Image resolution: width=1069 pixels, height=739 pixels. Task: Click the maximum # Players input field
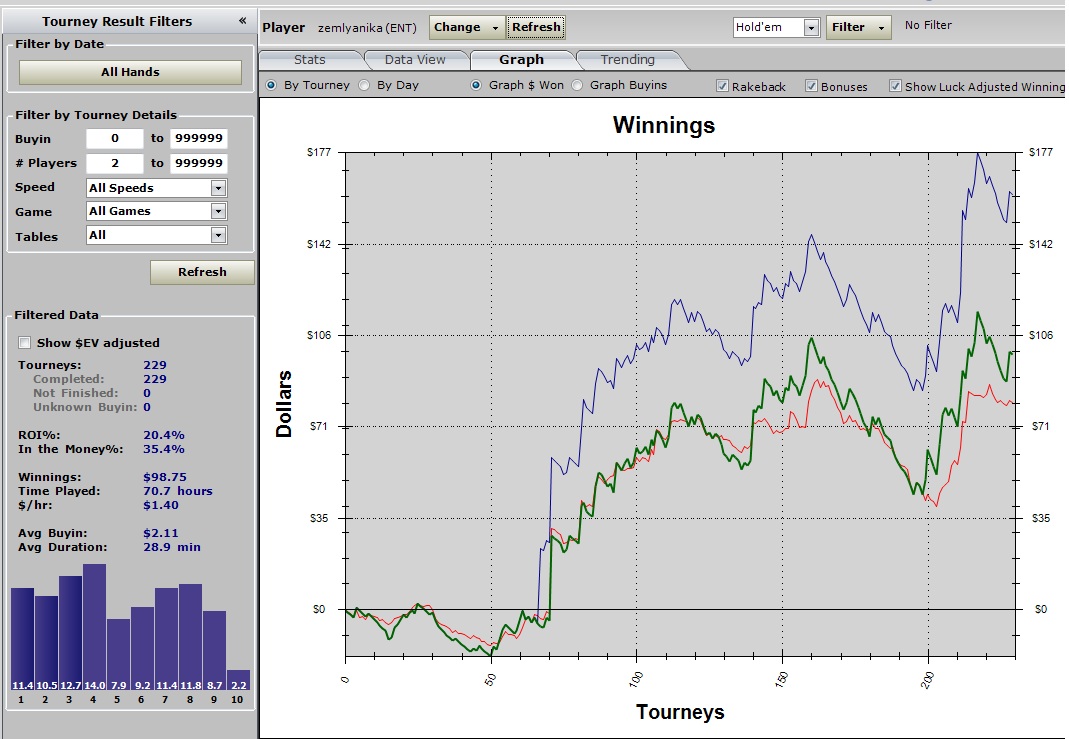point(198,164)
